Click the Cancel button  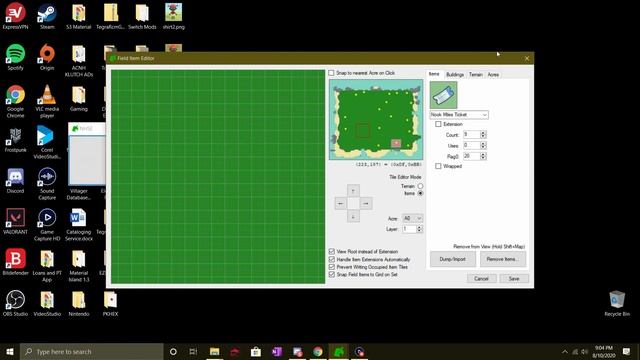[x=482, y=279]
